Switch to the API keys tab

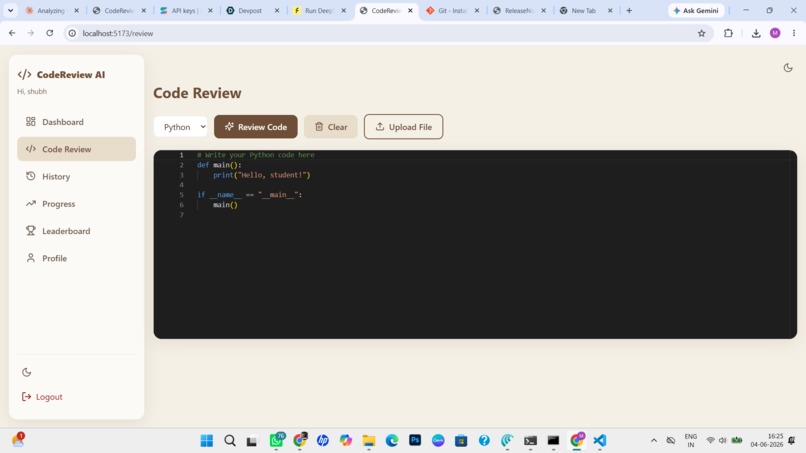click(x=185, y=10)
